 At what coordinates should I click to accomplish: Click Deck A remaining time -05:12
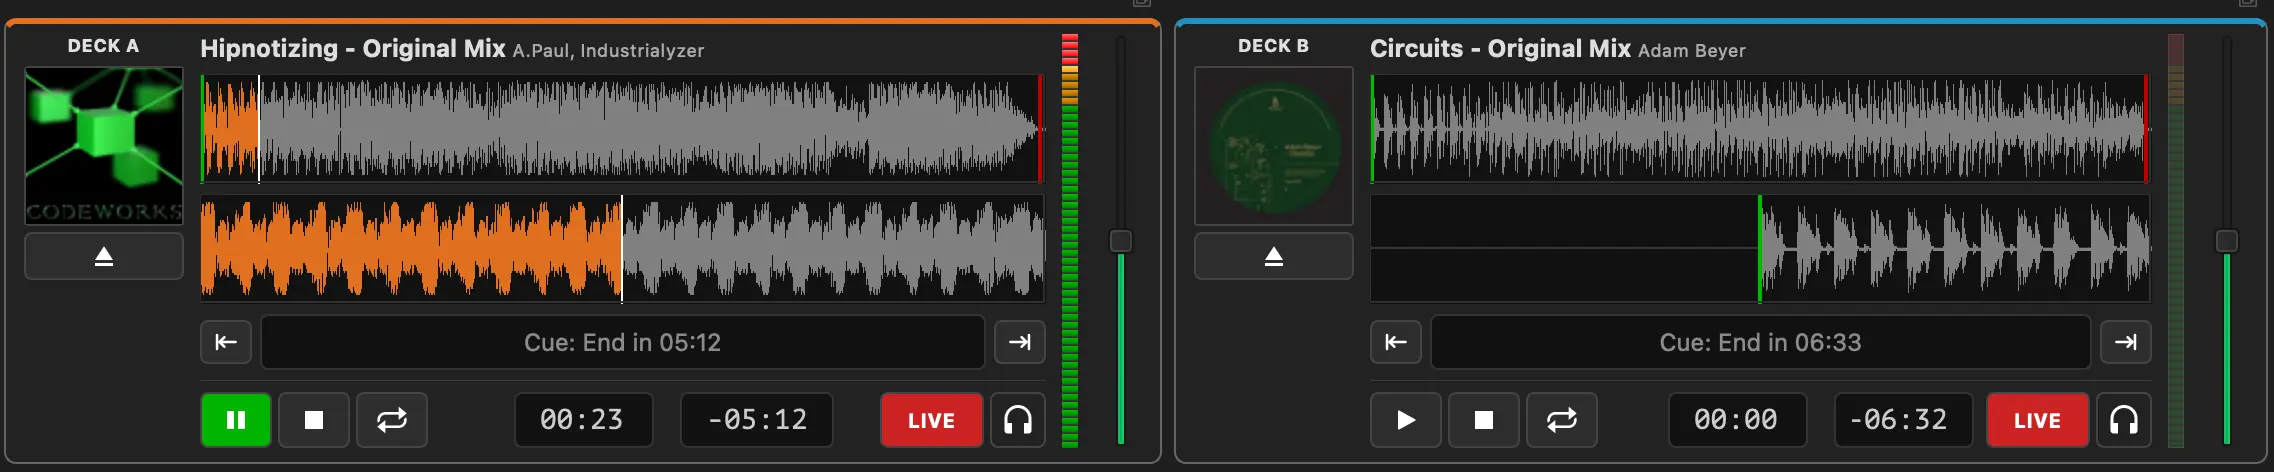[758, 420]
